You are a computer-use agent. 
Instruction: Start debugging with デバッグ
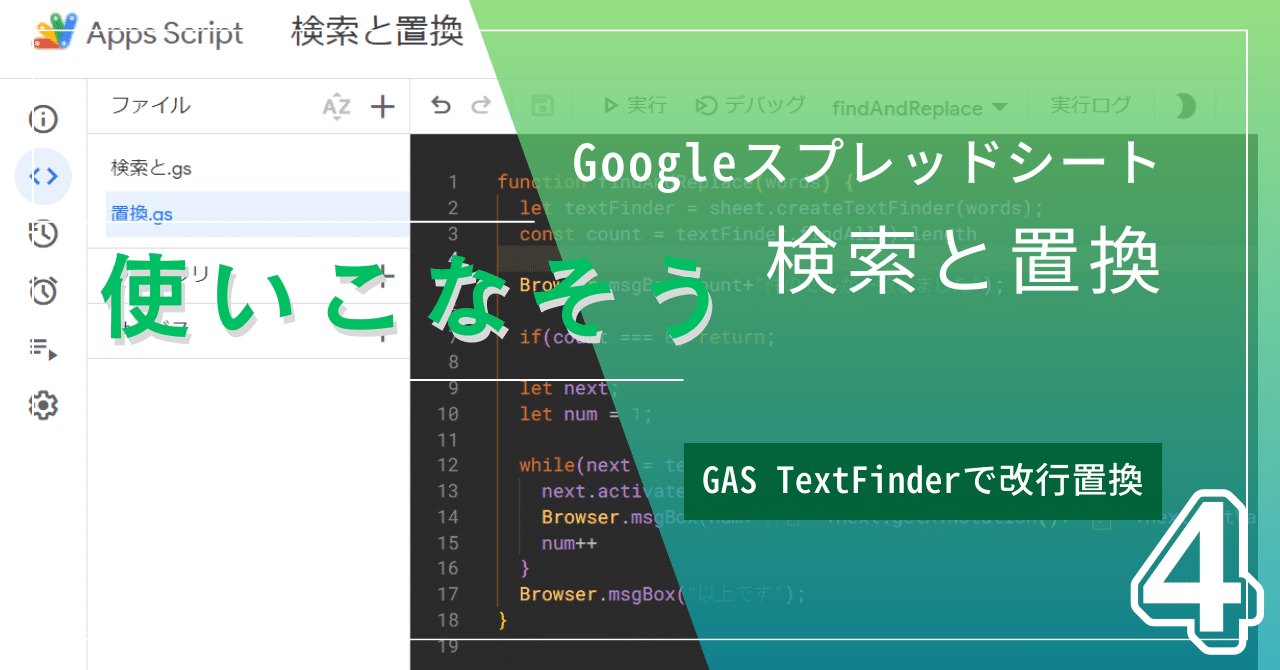click(750, 105)
